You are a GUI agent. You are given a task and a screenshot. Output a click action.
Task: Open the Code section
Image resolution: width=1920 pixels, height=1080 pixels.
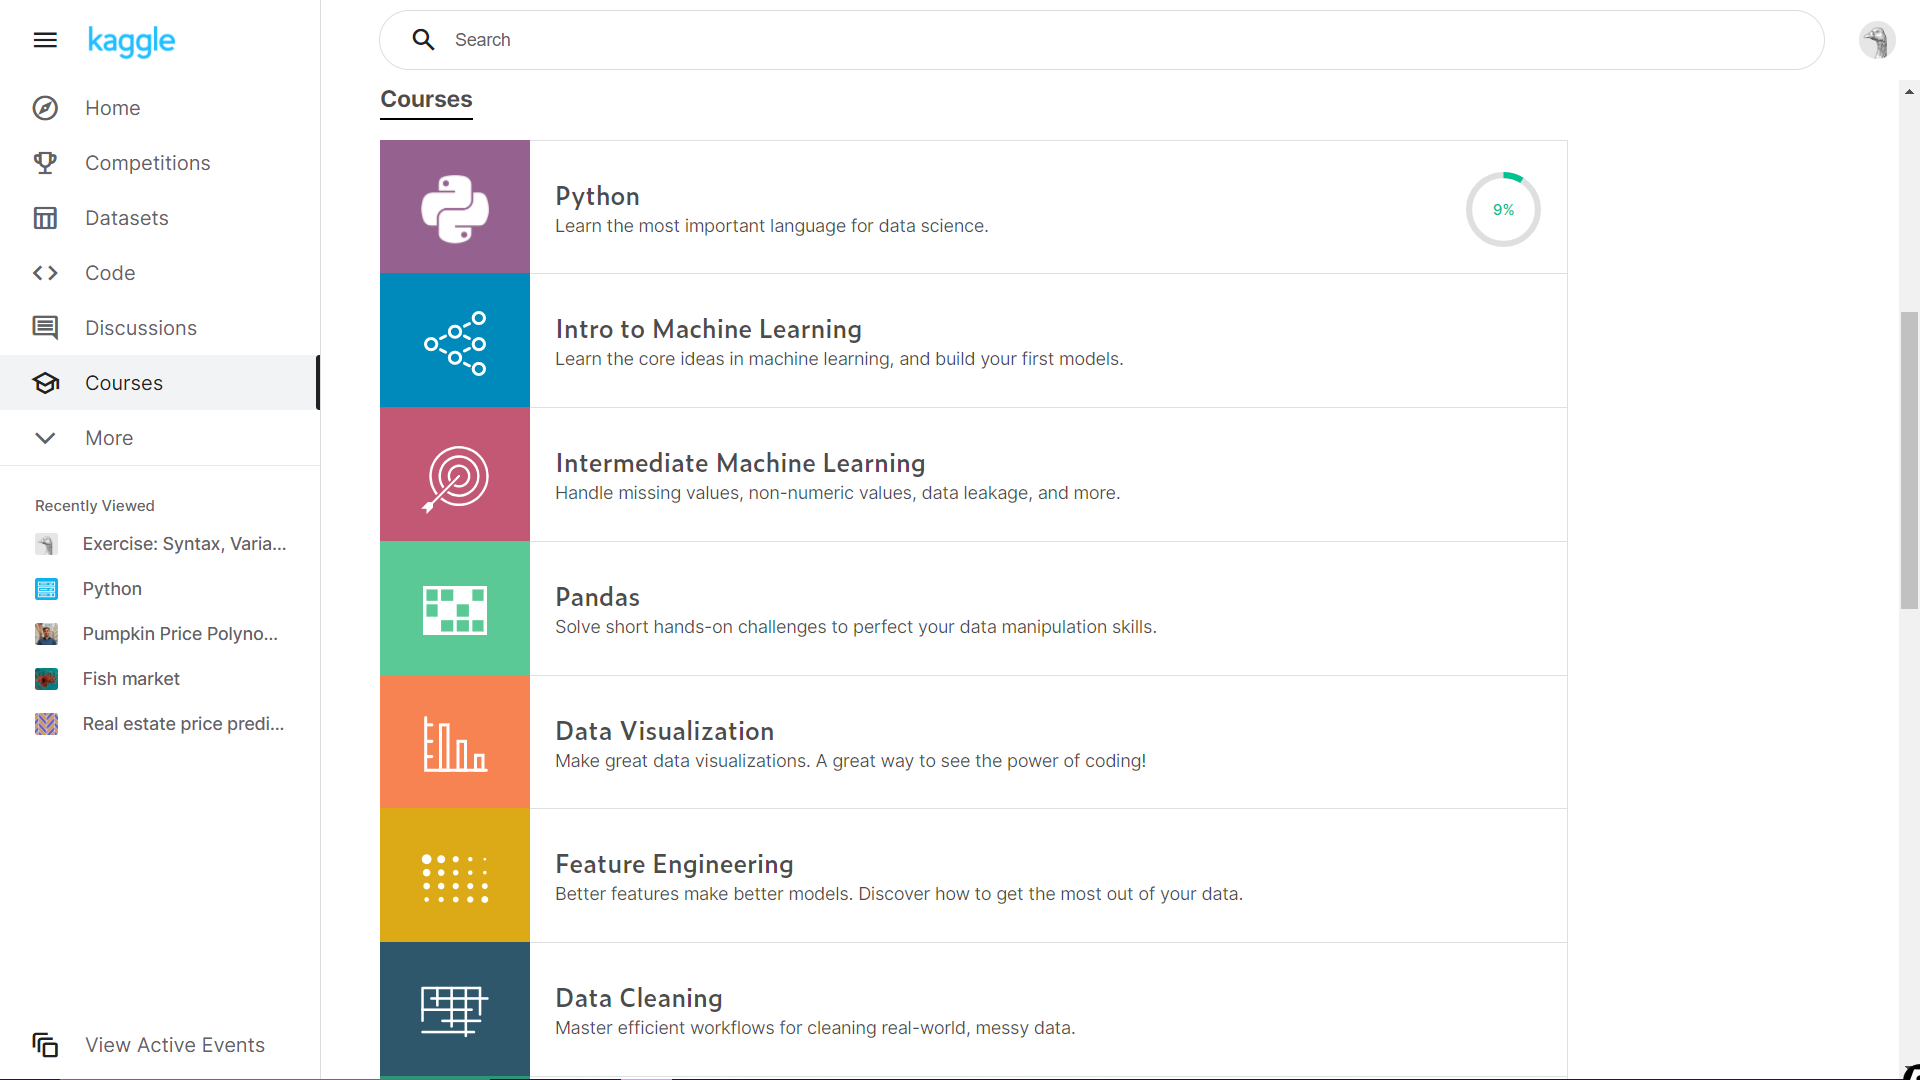pyautogui.click(x=109, y=273)
